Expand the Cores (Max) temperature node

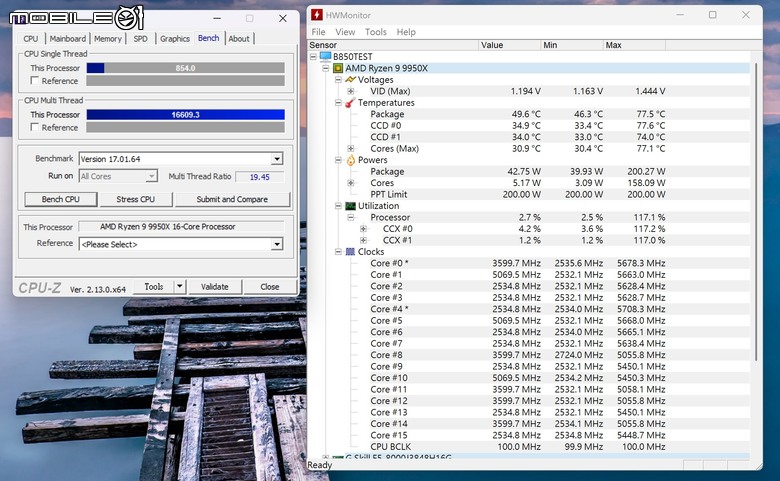point(351,148)
